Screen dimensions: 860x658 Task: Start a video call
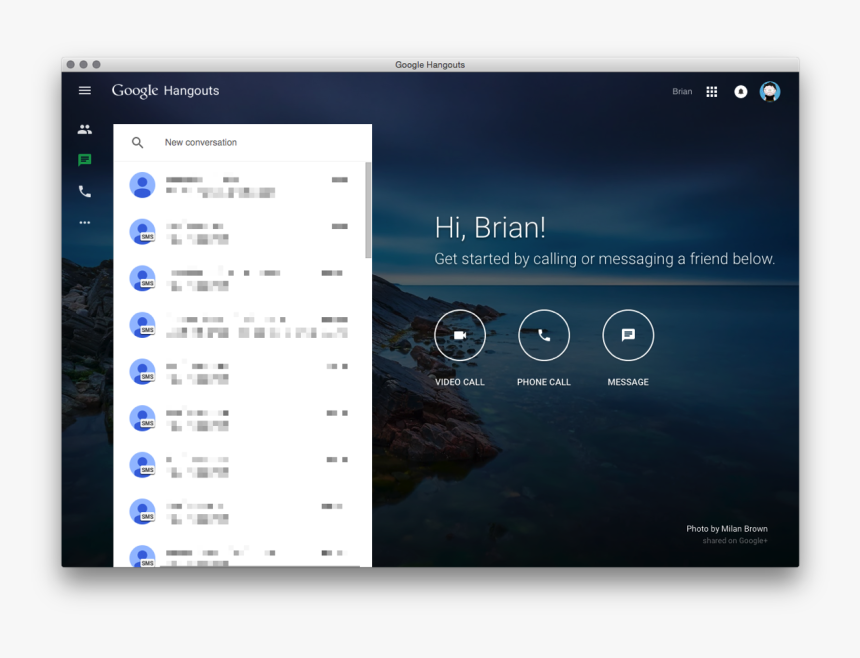460,336
